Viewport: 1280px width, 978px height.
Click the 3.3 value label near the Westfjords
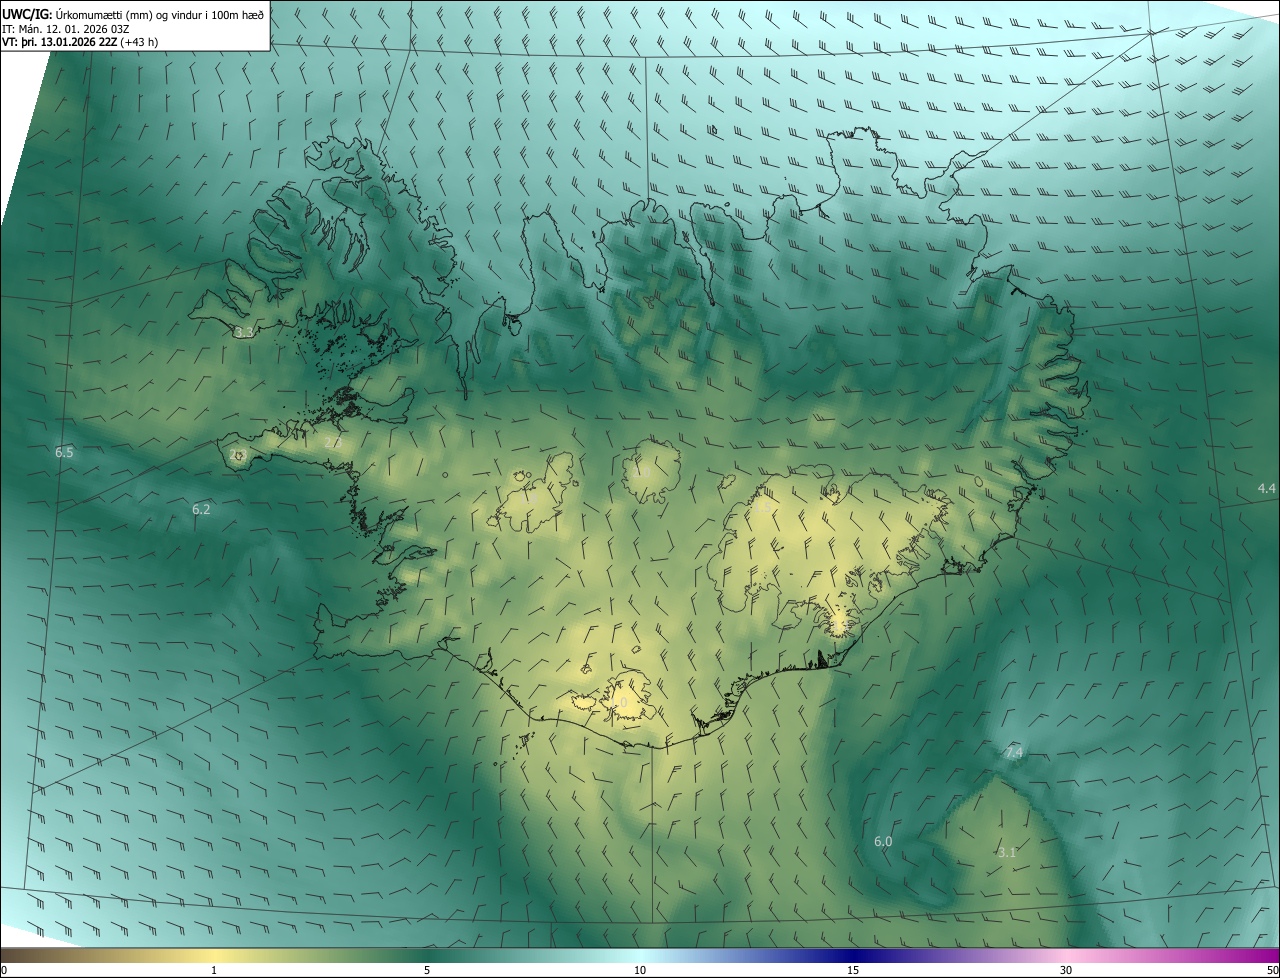tap(244, 332)
